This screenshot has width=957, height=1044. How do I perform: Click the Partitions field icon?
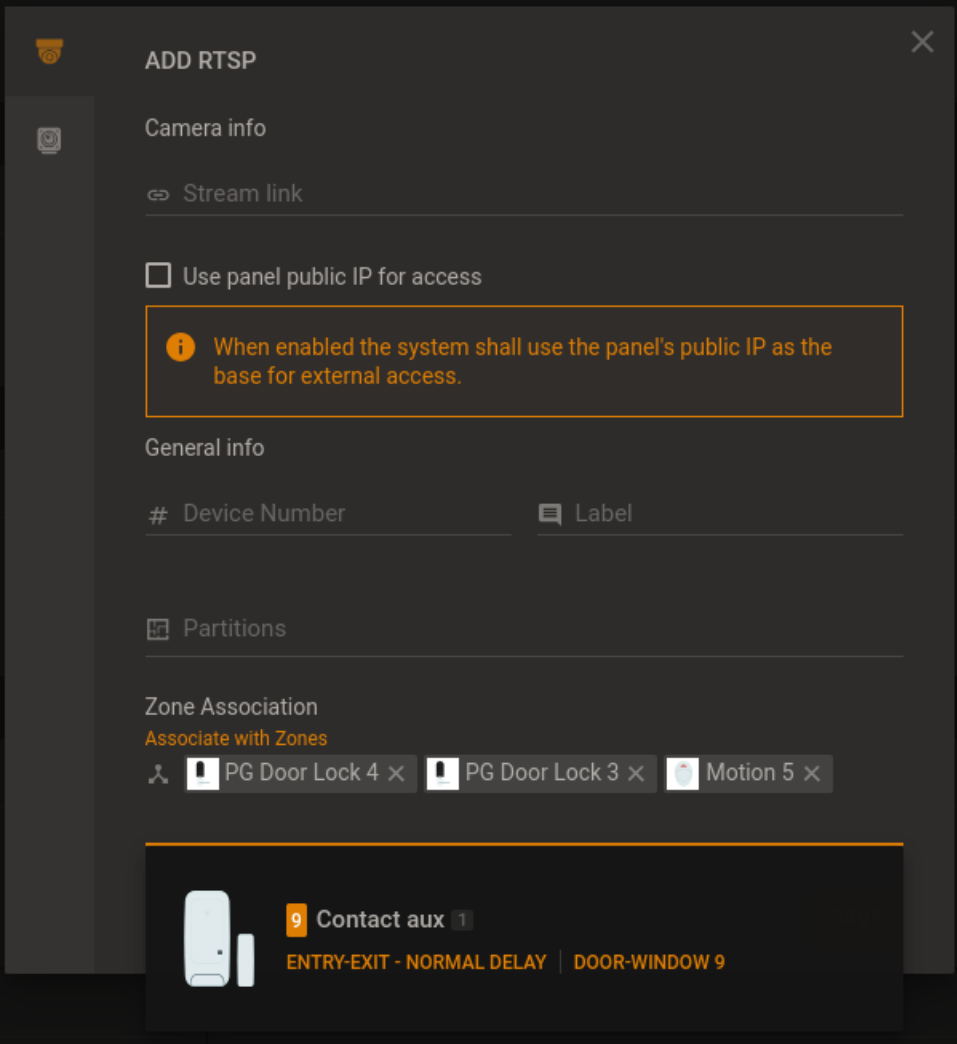158,629
